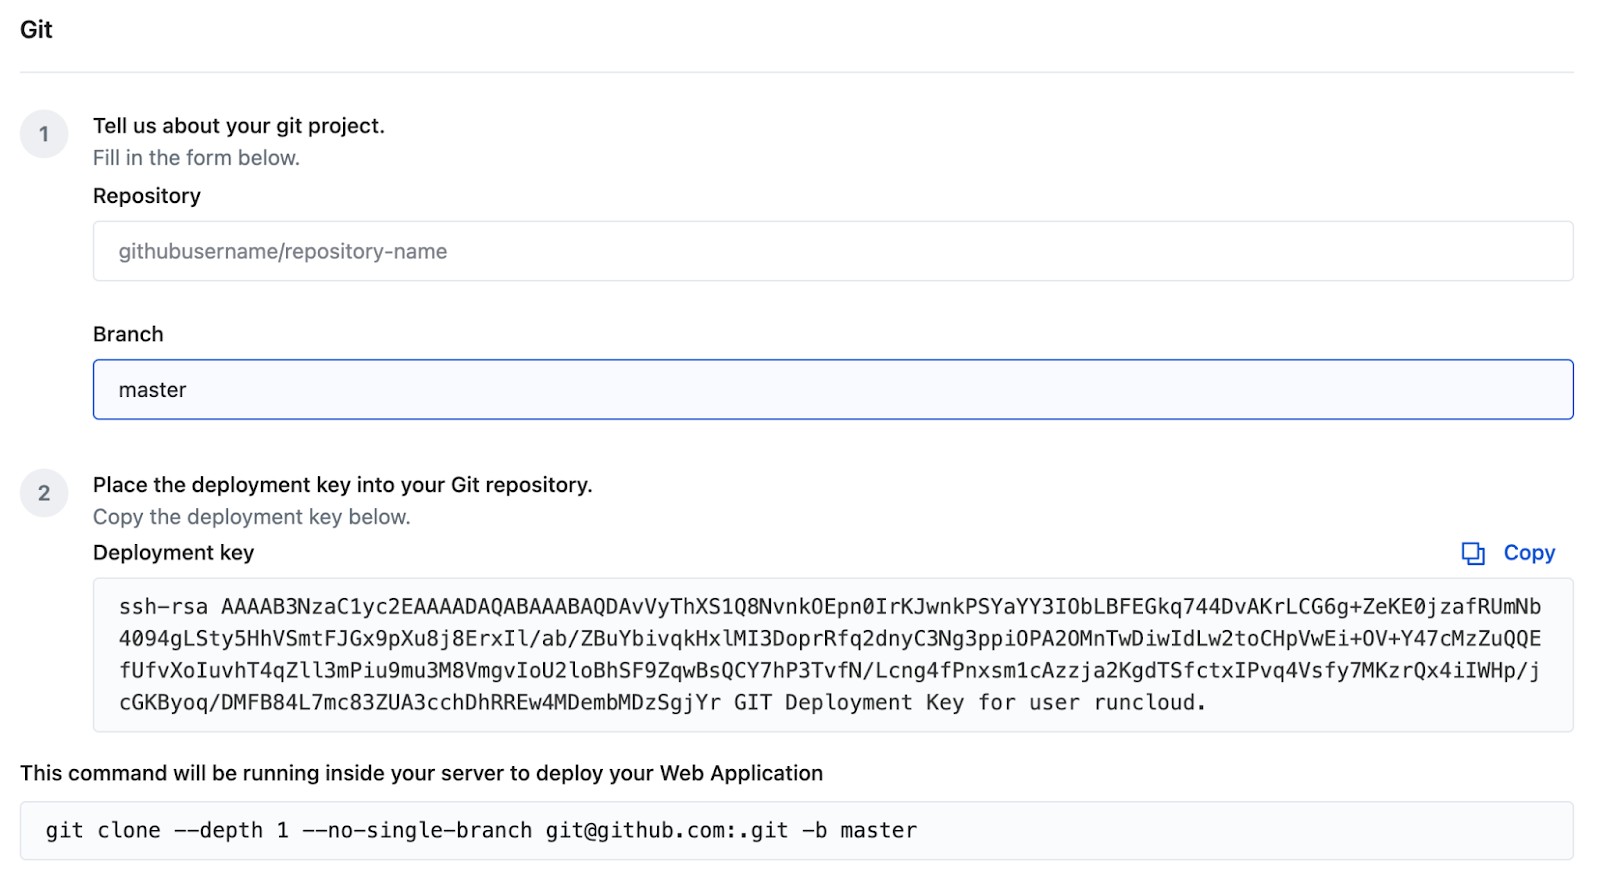Click inside the ssh-rsa deployment key box
This screenshot has height=887, width=1600.
[833, 655]
